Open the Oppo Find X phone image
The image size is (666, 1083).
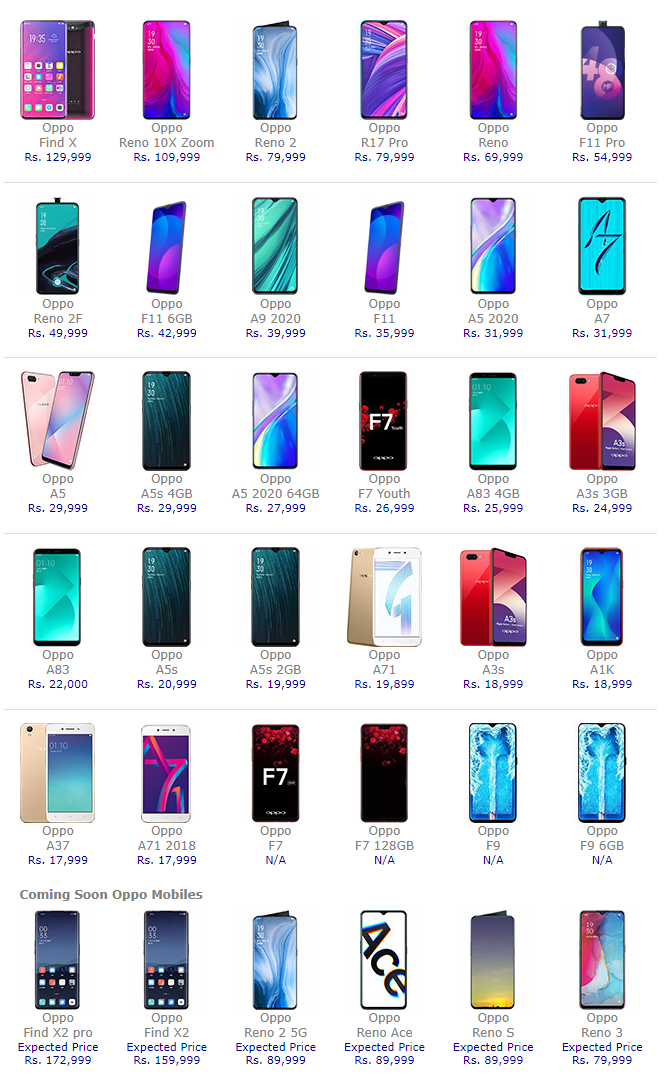point(57,70)
